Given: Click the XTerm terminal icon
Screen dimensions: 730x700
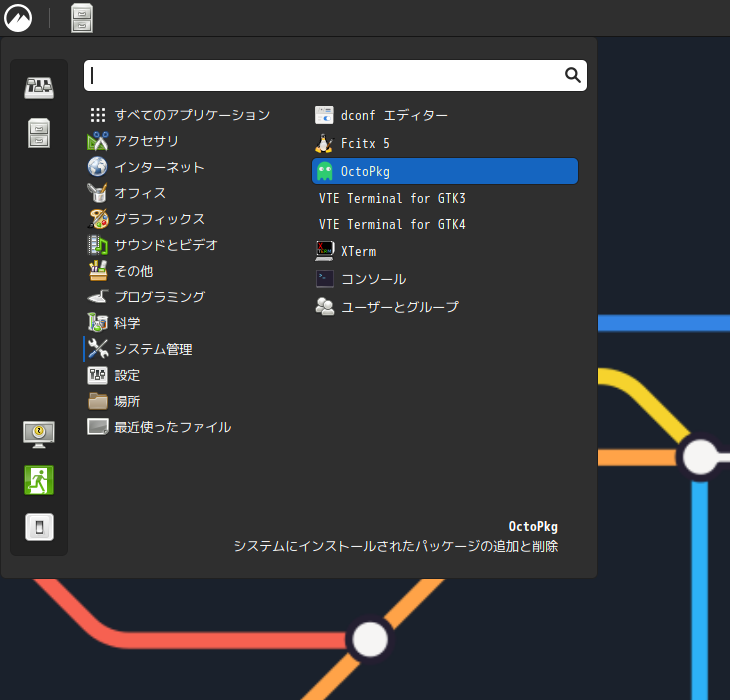Looking at the screenshot, I should coord(324,251).
